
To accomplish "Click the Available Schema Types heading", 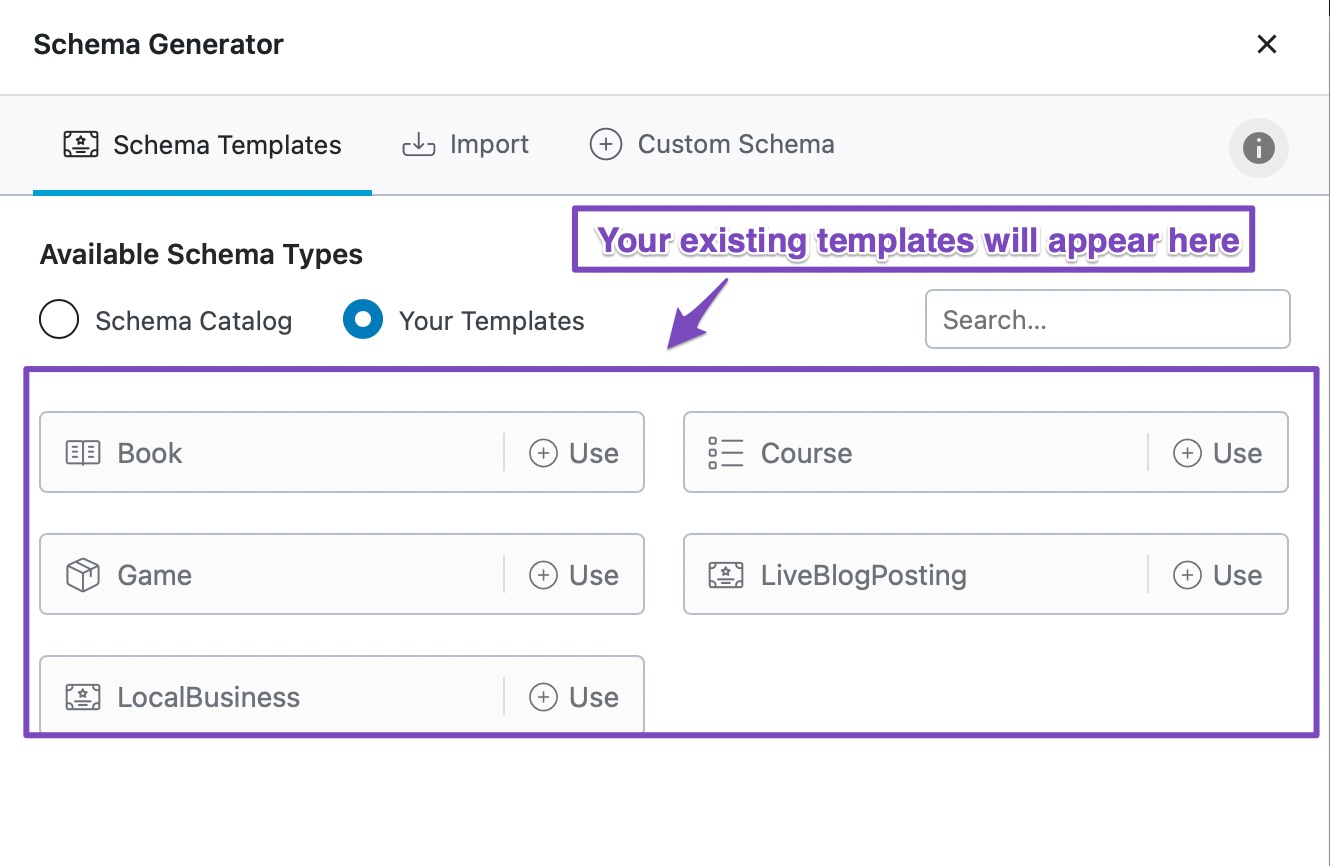I will click(x=201, y=254).
